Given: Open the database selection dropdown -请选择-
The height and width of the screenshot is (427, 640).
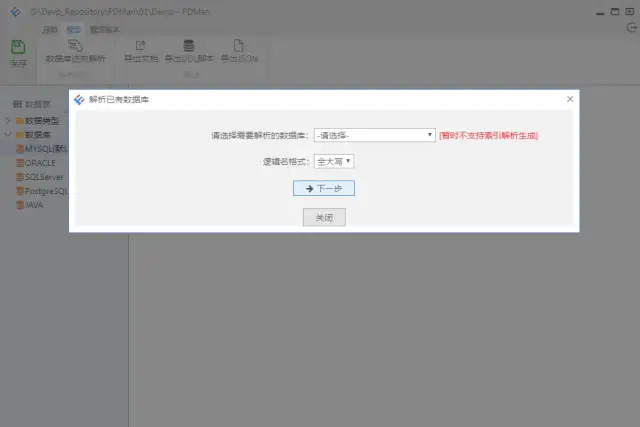Looking at the screenshot, I should click(374, 135).
